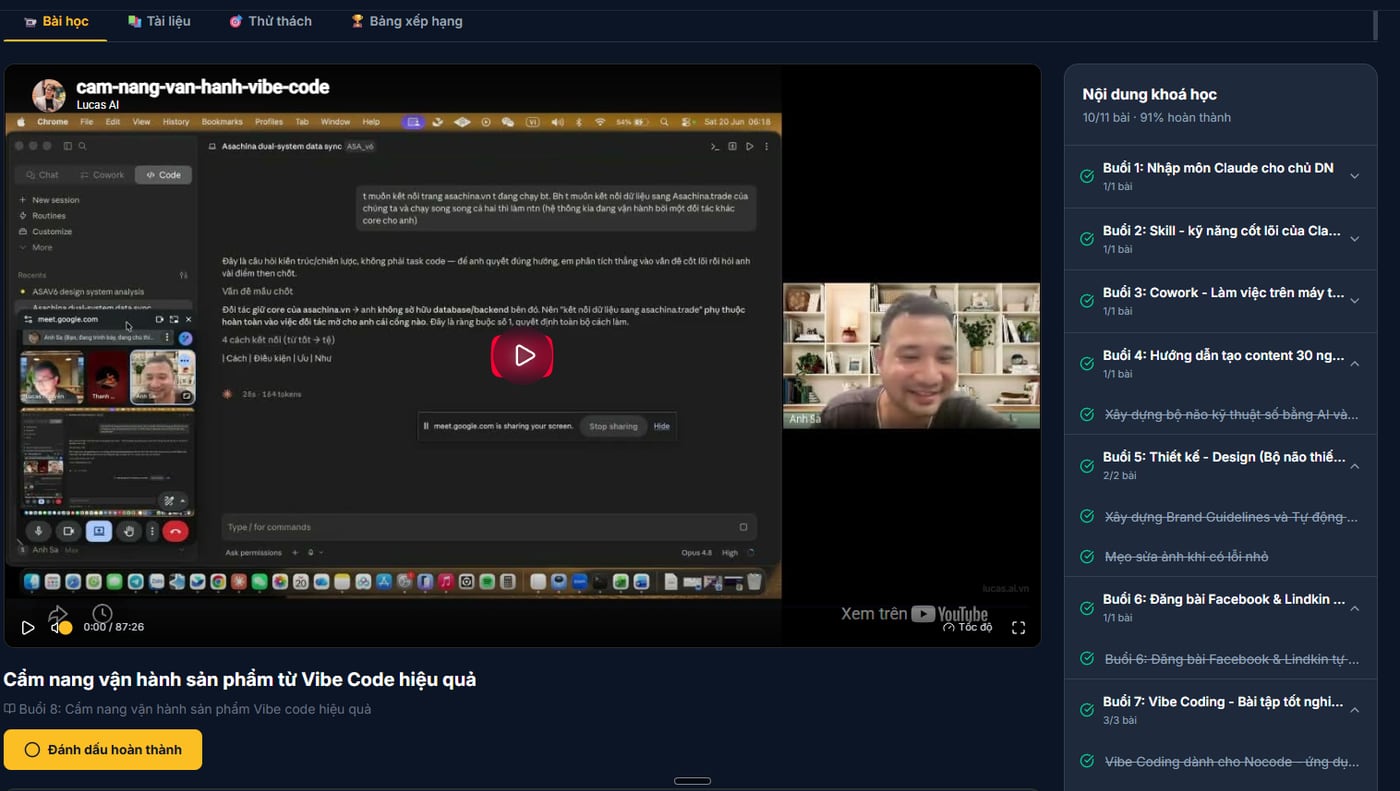Click the 0:00 / 87:26 time display
This screenshot has width=1400, height=791.
tap(113, 627)
